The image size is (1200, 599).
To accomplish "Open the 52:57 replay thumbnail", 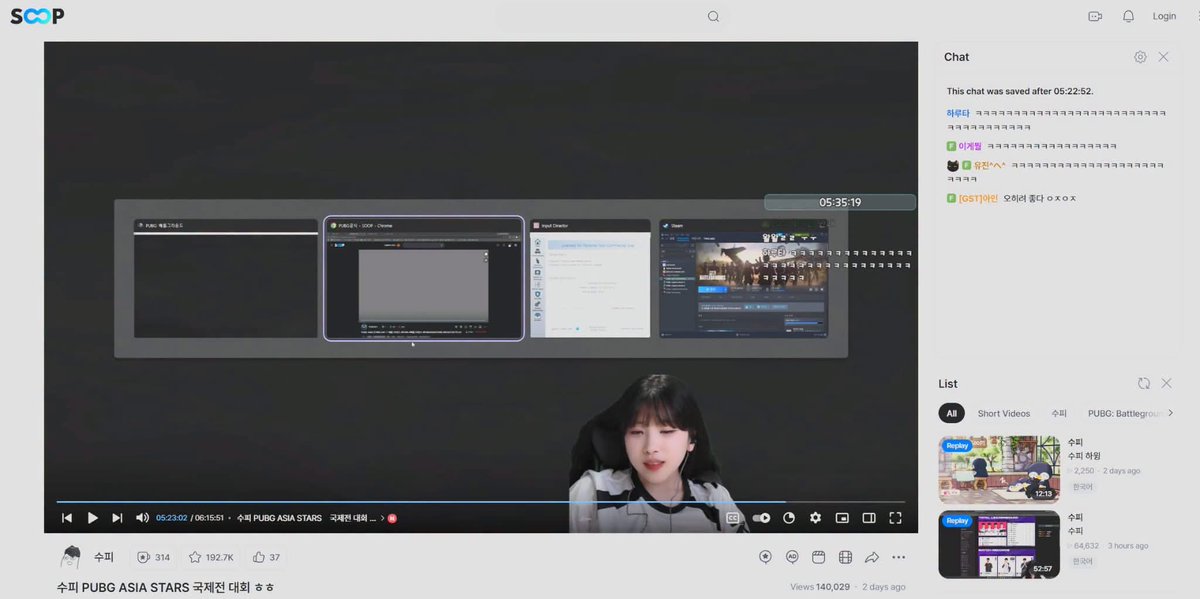I will click(999, 544).
